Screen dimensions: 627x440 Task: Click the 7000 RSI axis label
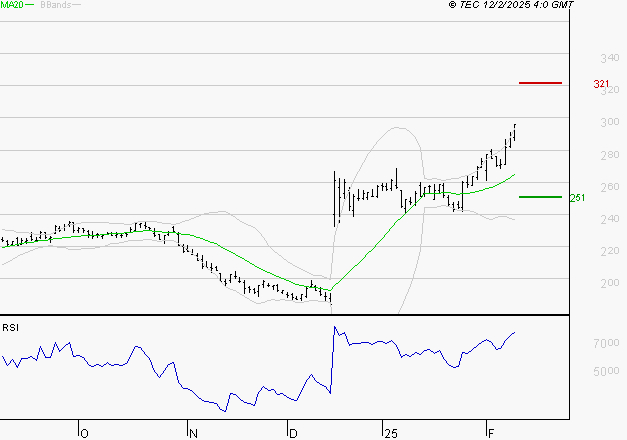pos(606,343)
